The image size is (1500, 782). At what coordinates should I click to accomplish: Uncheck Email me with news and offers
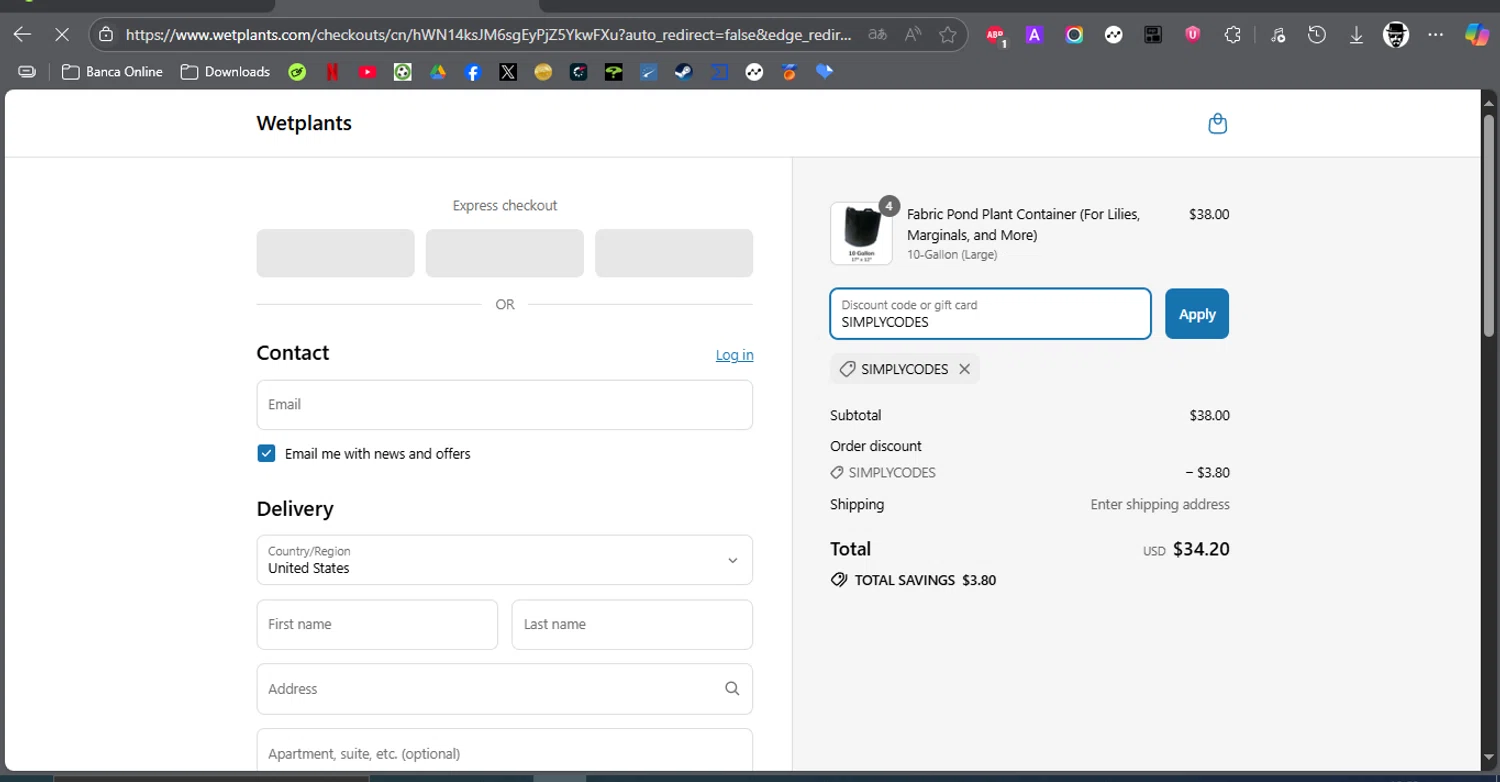point(266,453)
